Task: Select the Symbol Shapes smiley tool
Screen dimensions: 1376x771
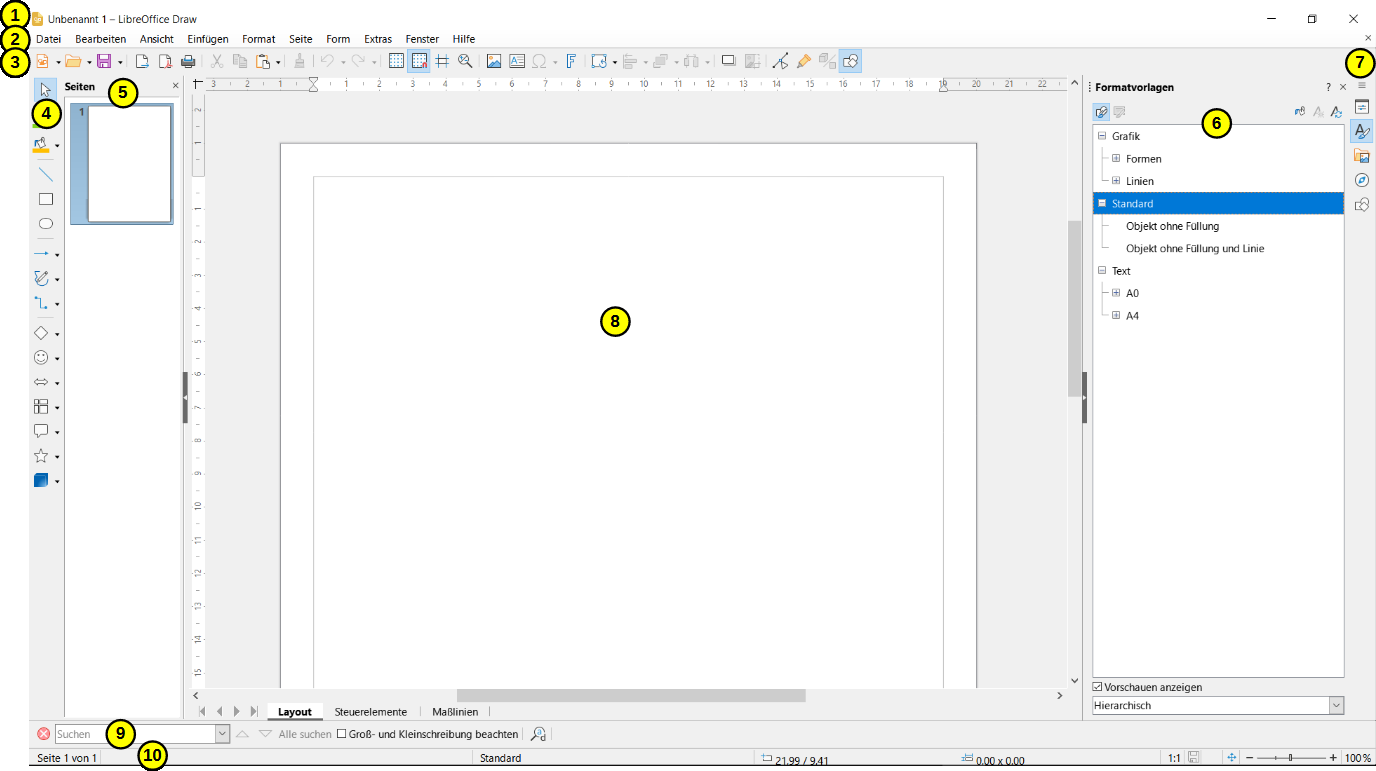Action: 41,357
